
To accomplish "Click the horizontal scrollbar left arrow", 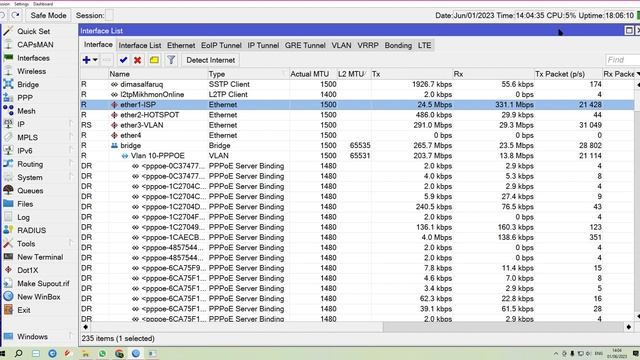I will pos(85,327).
